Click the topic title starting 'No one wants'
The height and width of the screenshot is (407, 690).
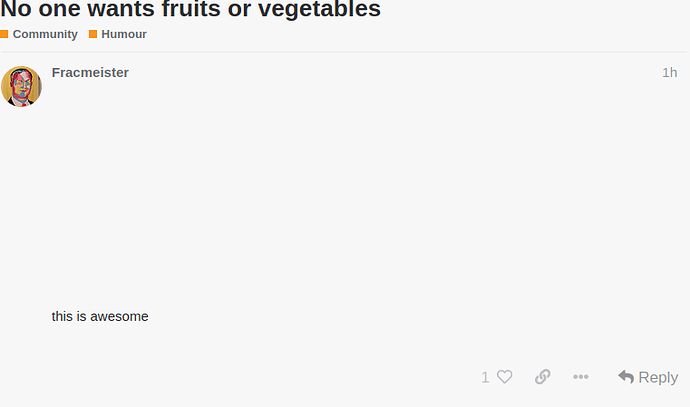[191, 9]
